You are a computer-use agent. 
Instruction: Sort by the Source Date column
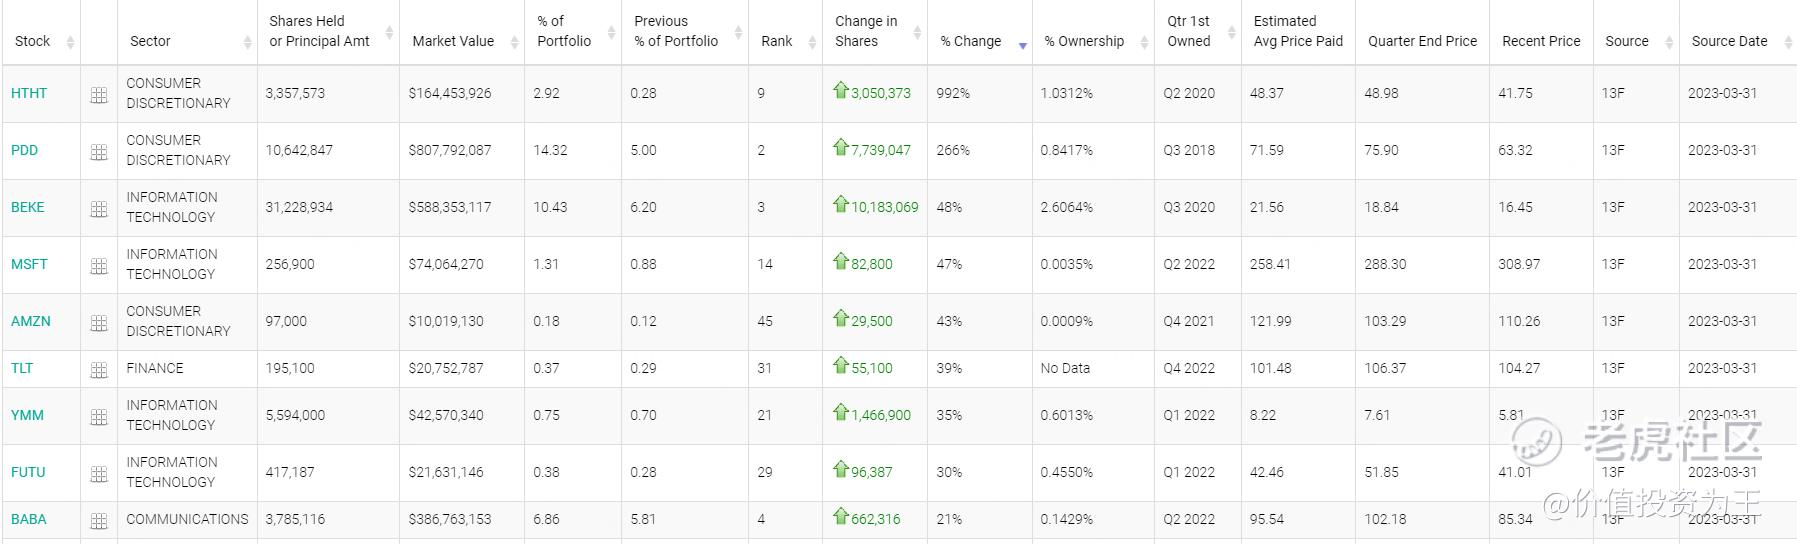(x=1788, y=42)
